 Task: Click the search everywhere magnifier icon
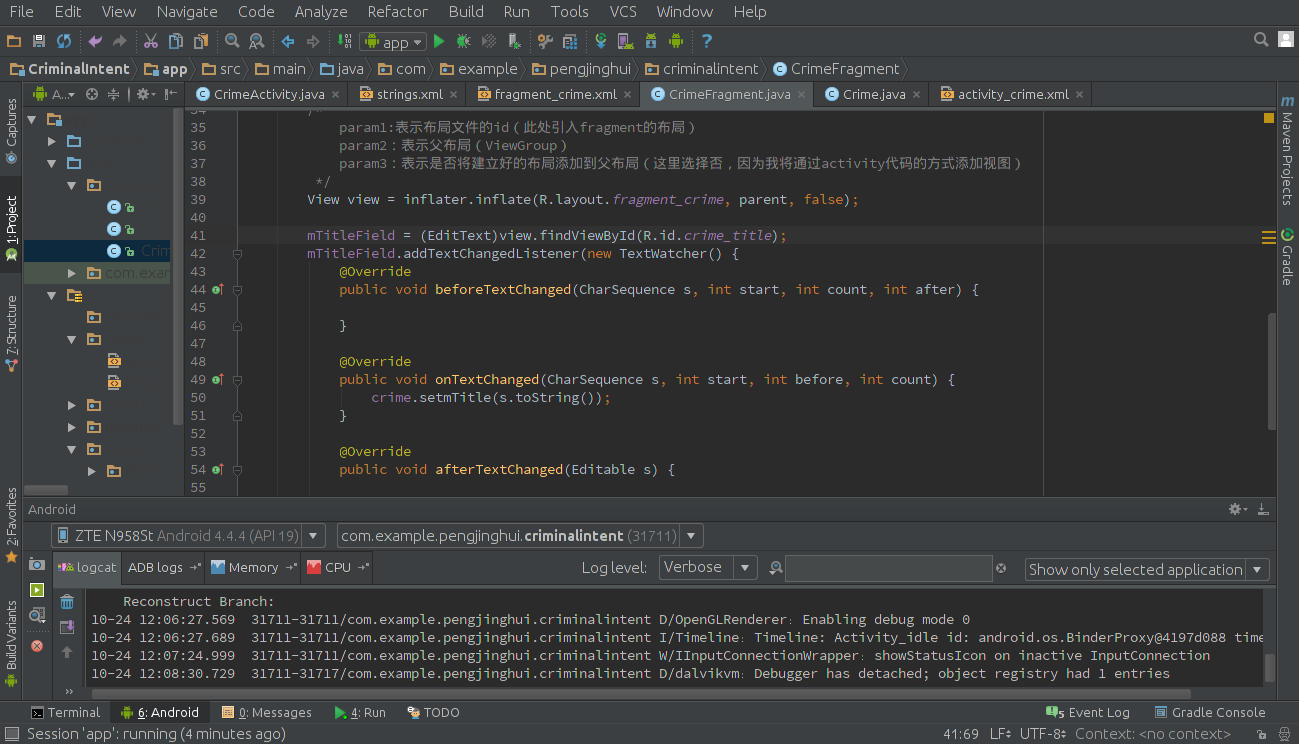tap(1261, 40)
